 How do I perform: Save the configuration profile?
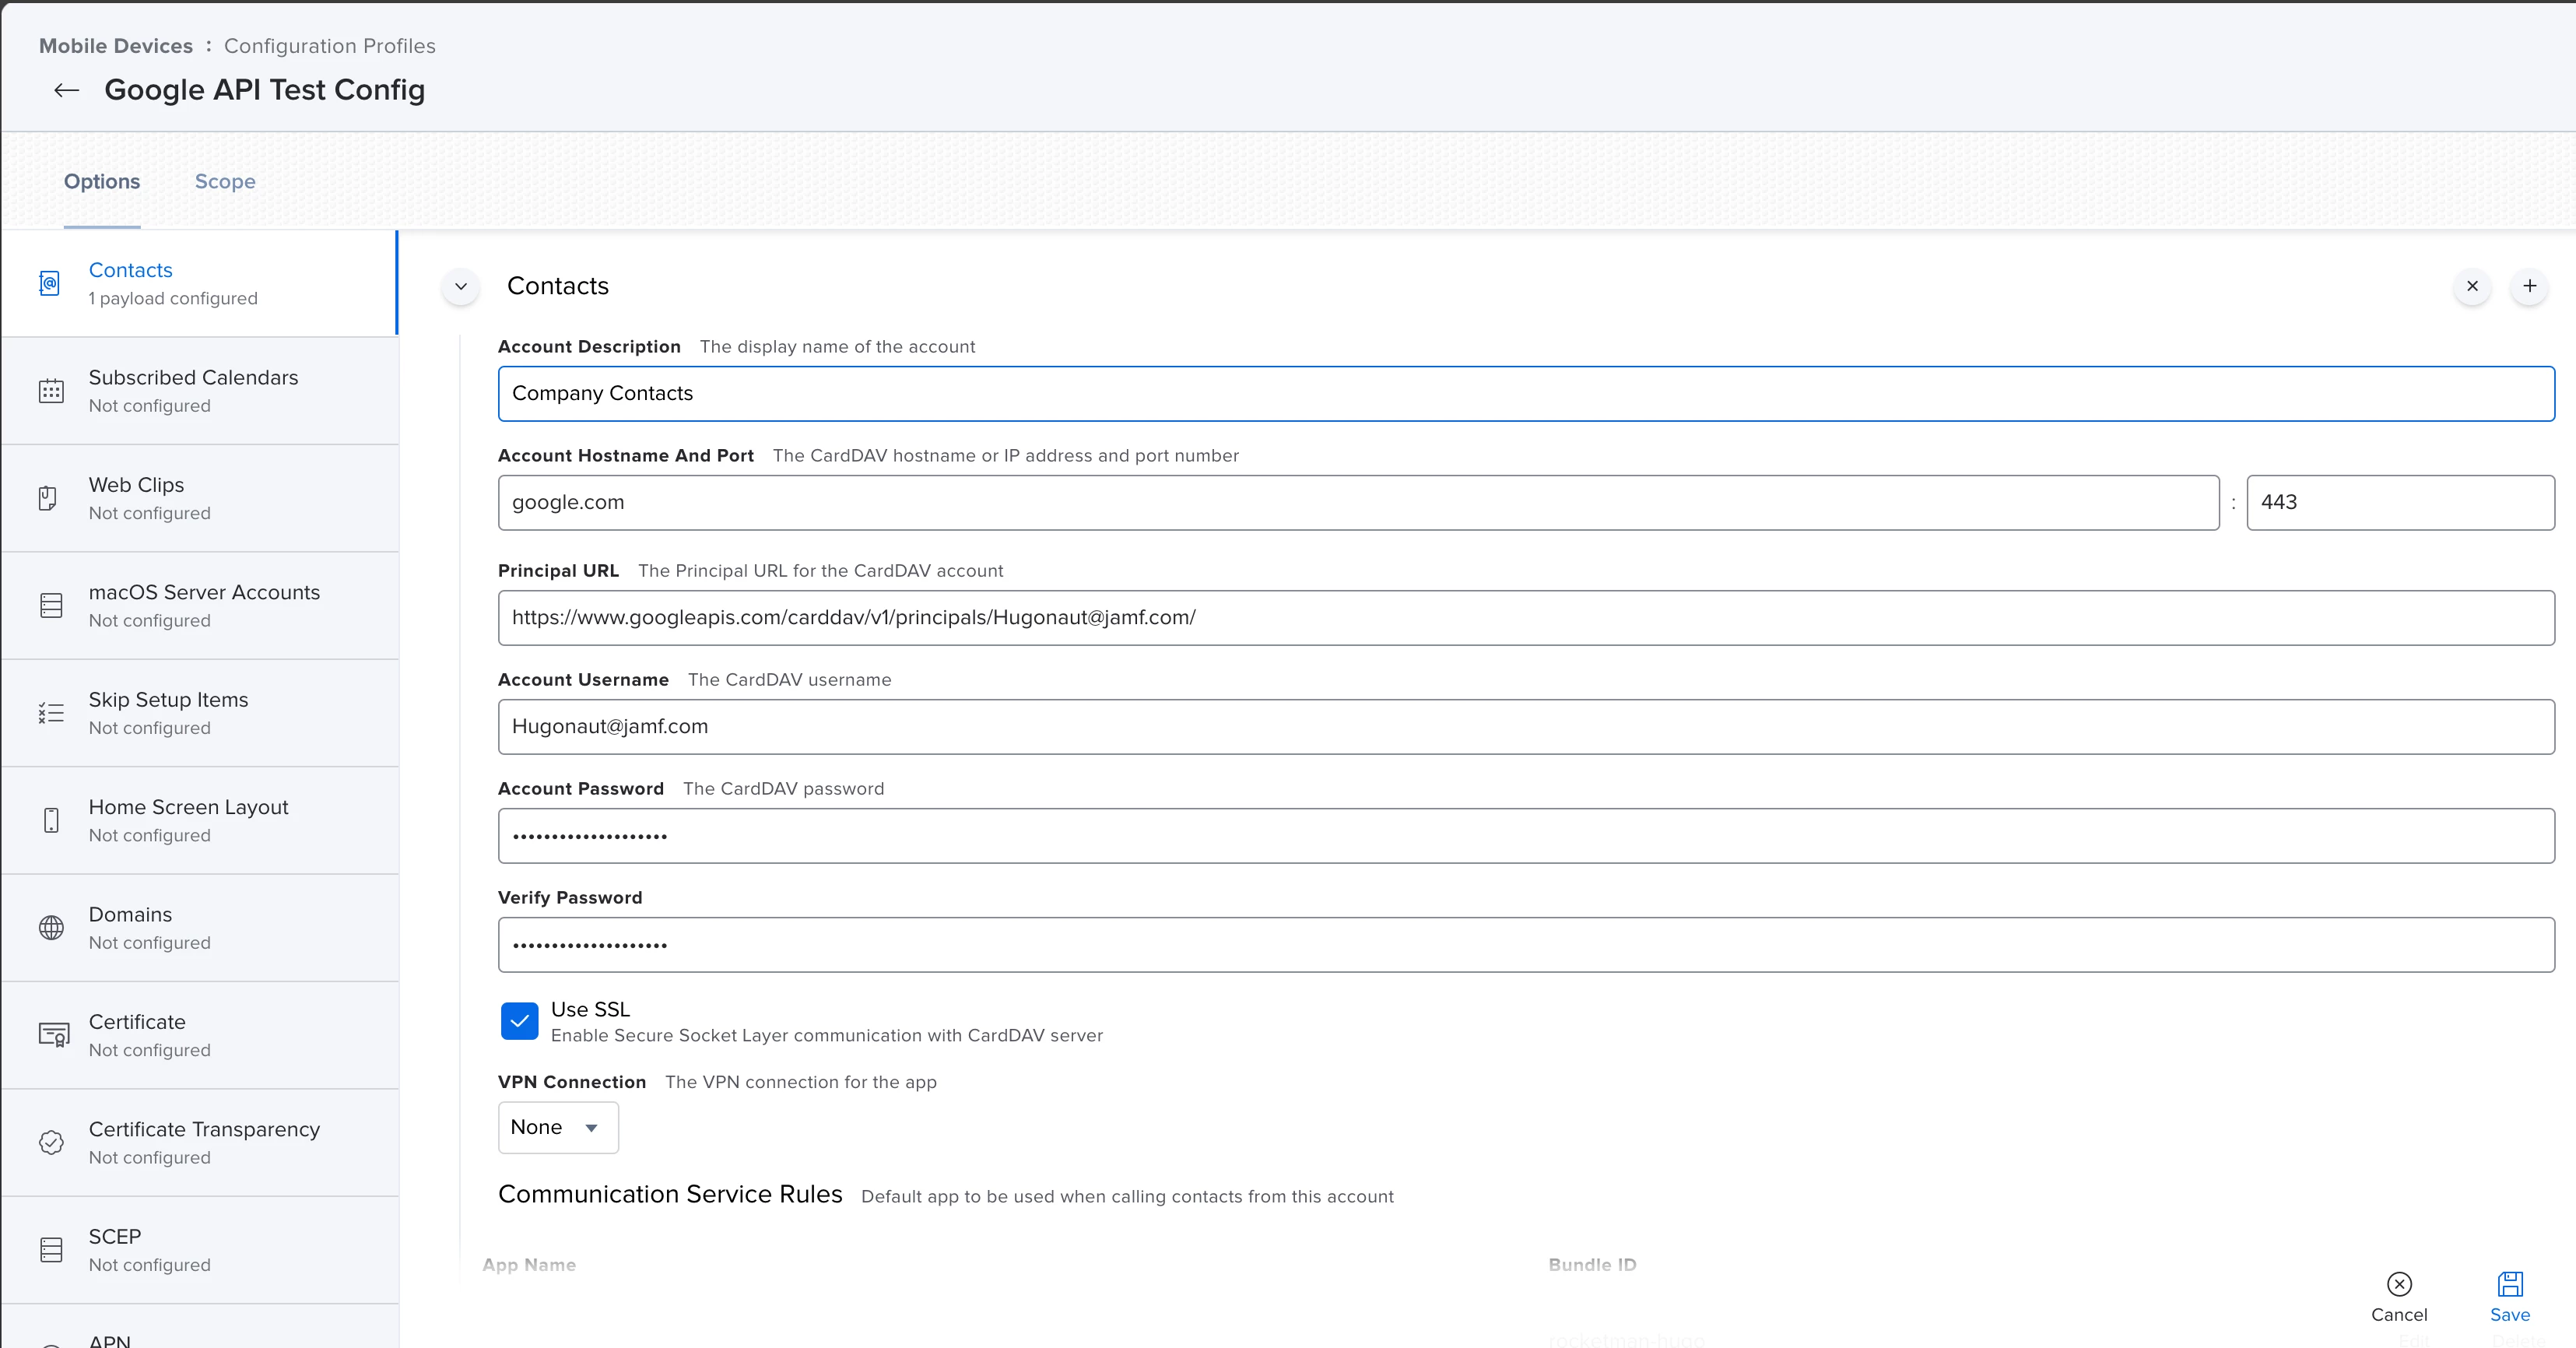tap(2509, 1296)
